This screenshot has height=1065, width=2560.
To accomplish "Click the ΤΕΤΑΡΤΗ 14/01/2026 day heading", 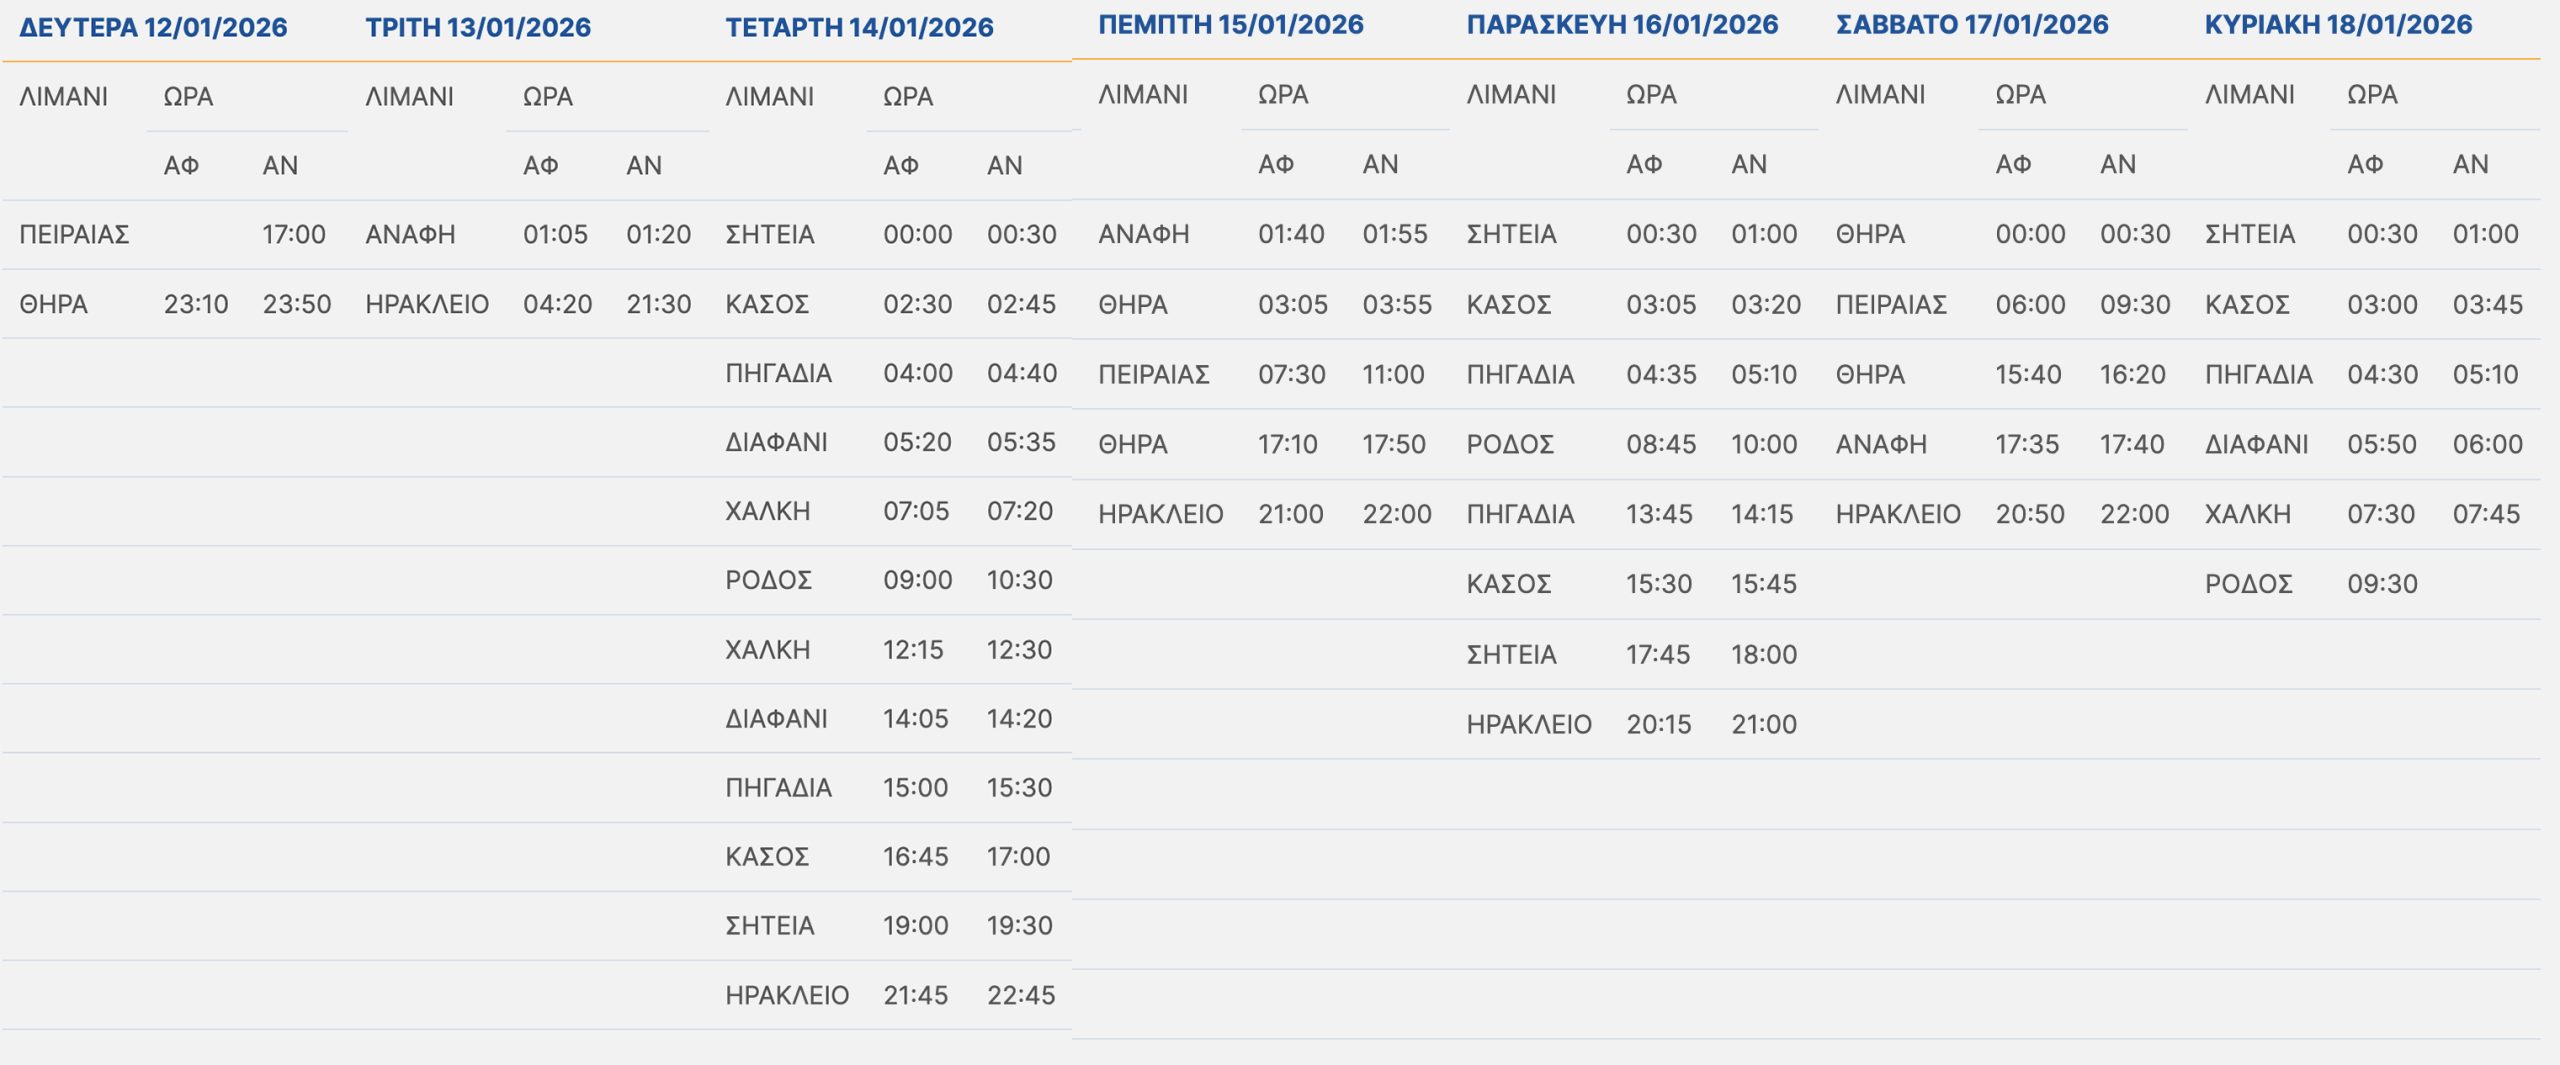I will pyautogui.click(x=859, y=27).
